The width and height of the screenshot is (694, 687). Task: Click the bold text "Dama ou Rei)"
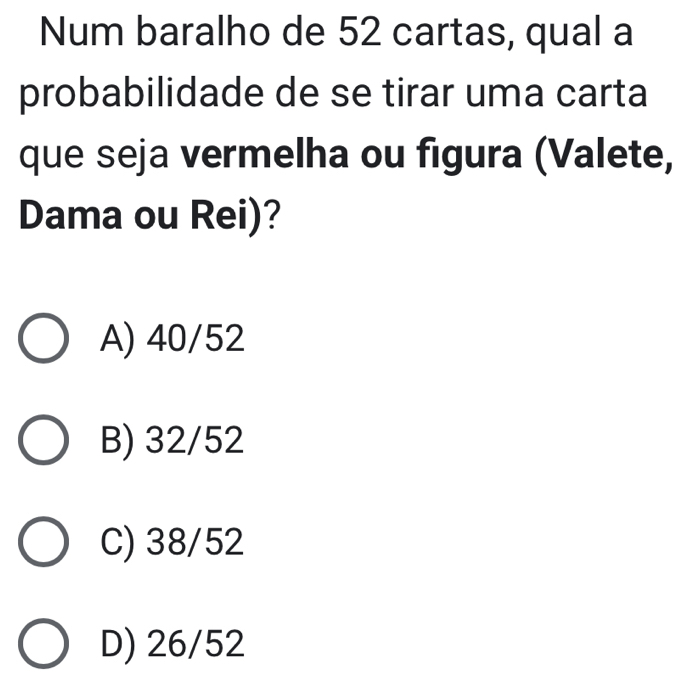tap(135, 215)
